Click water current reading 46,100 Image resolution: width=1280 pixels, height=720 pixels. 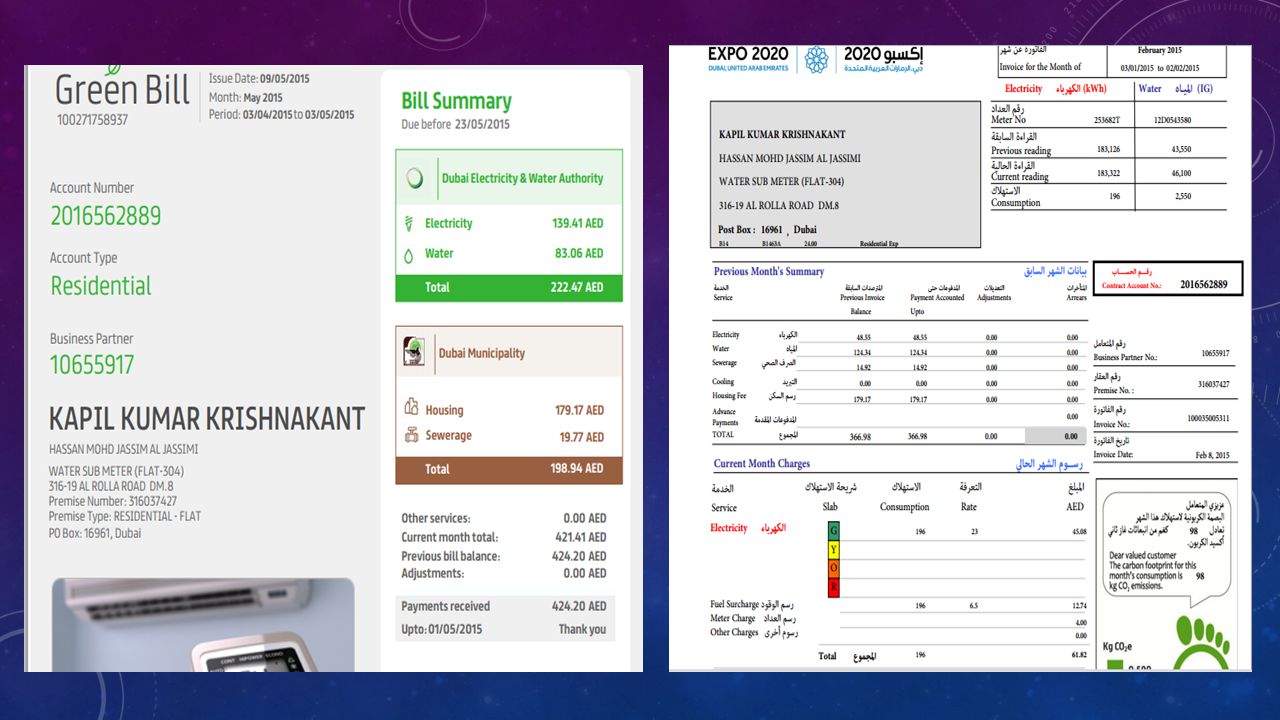1181,173
